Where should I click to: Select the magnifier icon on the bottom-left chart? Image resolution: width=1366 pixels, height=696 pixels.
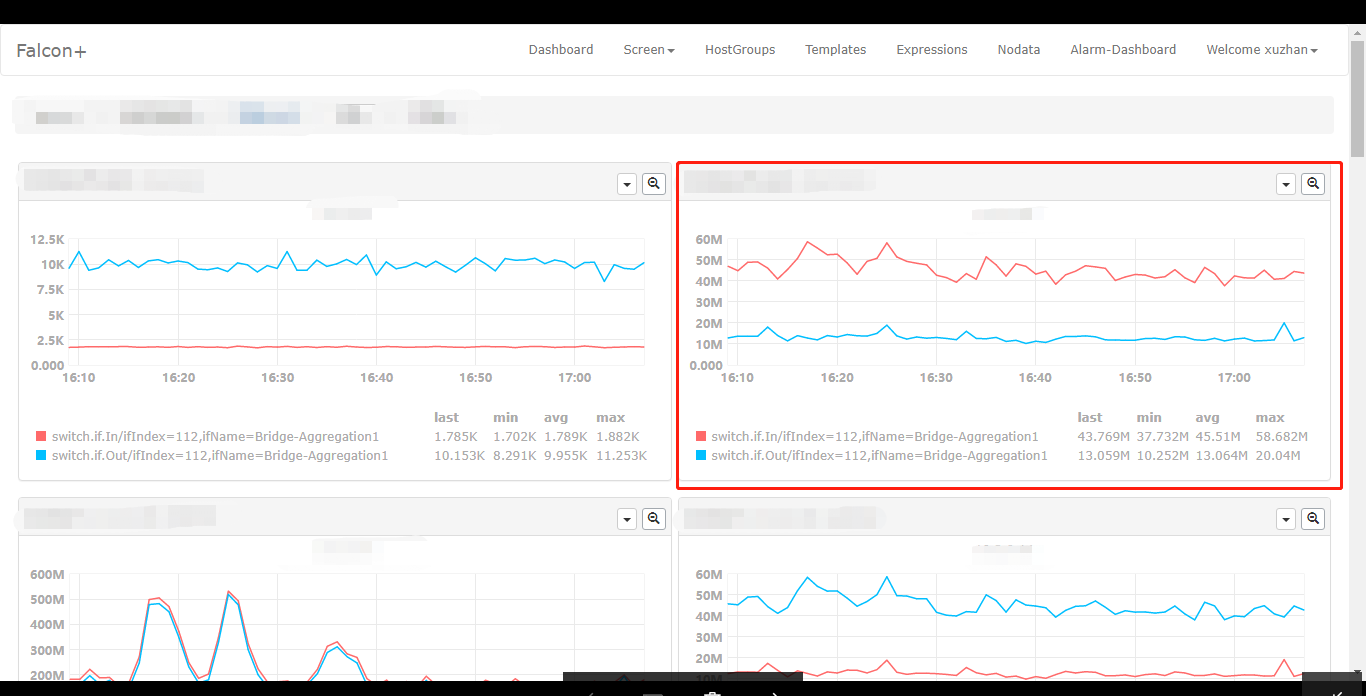pyautogui.click(x=653, y=519)
